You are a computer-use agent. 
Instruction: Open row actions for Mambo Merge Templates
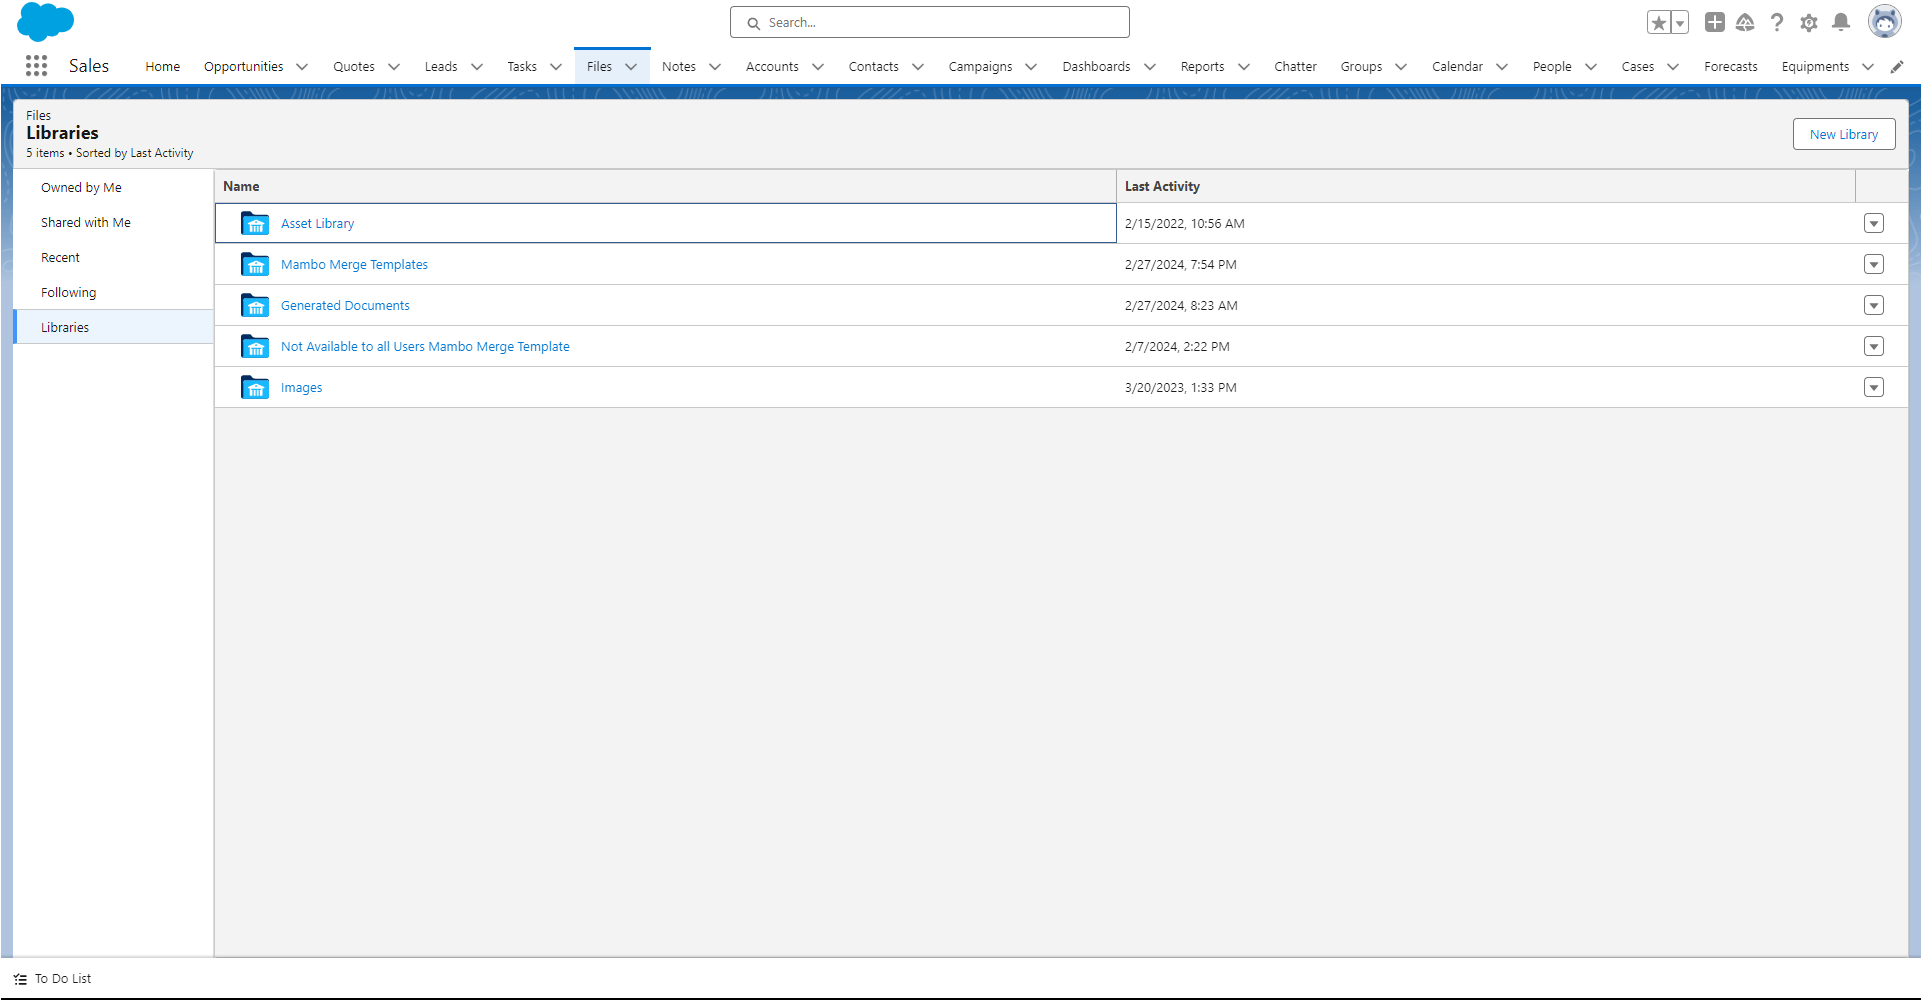point(1874,264)
